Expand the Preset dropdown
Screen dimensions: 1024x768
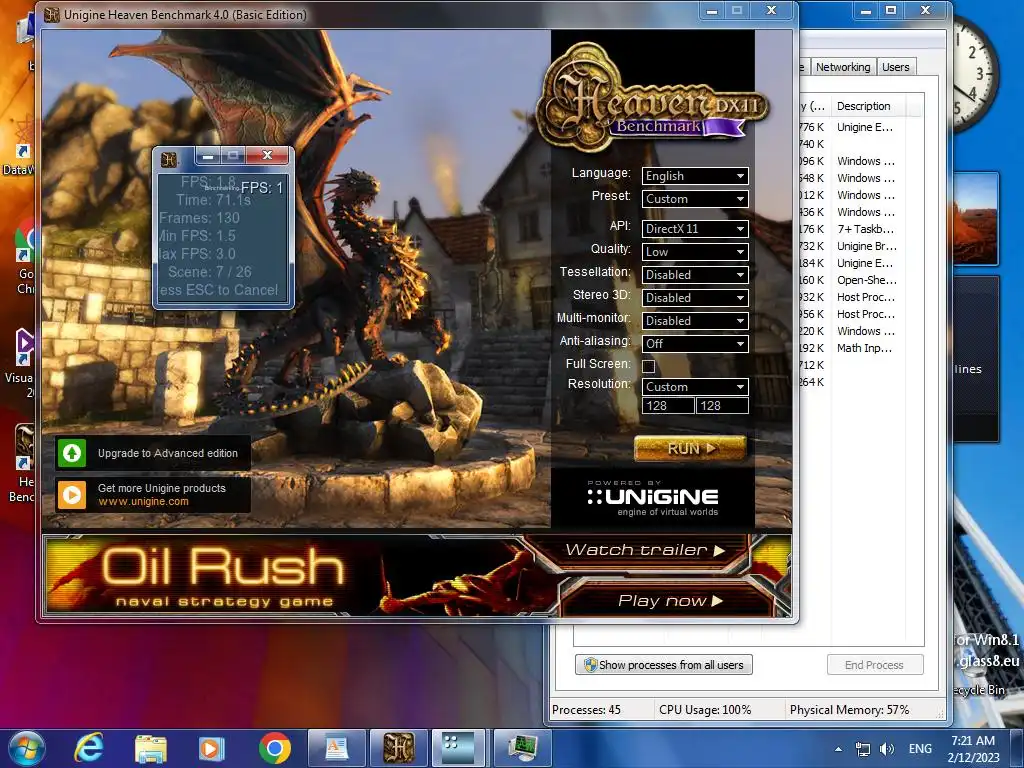tap(695, 199)
